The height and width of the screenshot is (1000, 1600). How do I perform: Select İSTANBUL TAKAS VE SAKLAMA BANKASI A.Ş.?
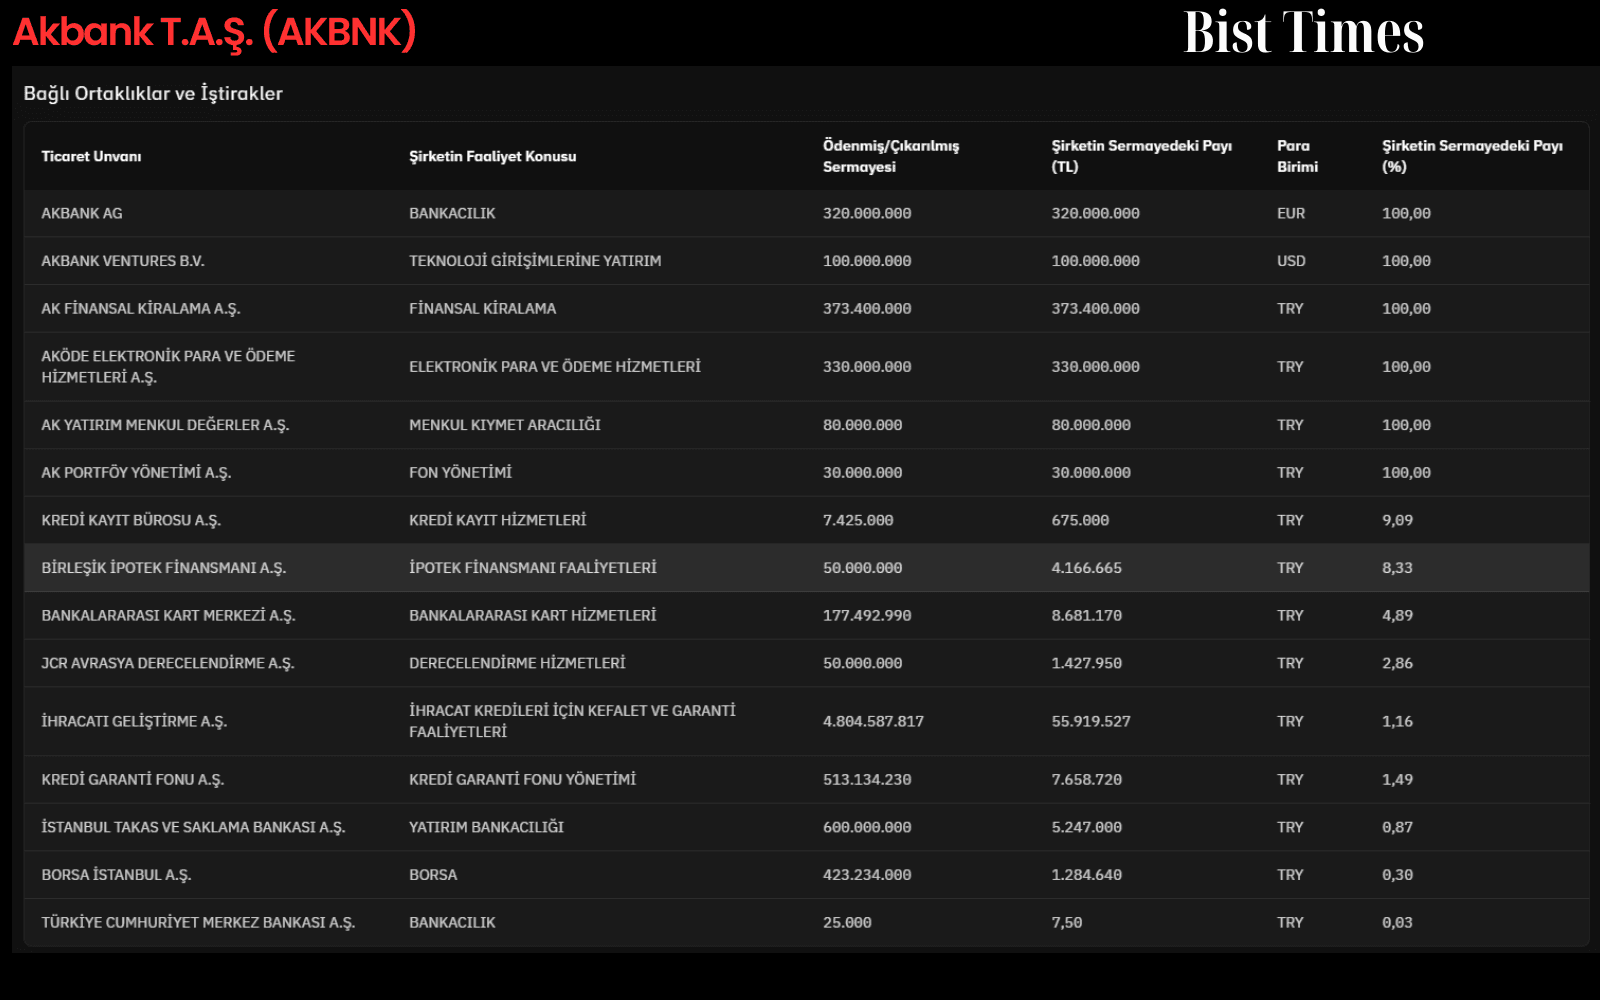click(x=193, y=827)
